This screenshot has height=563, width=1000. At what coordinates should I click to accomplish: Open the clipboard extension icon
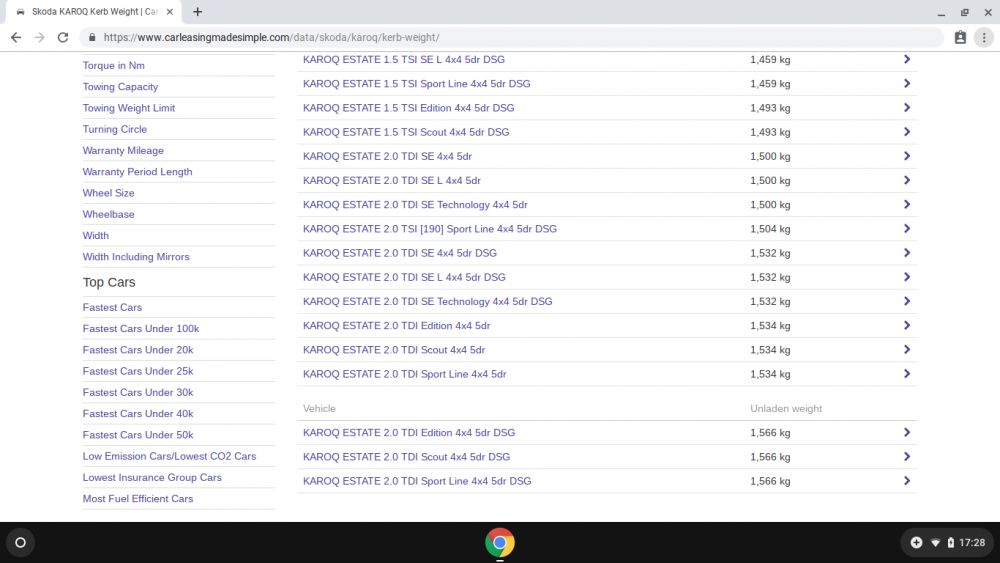coord(960,38)
